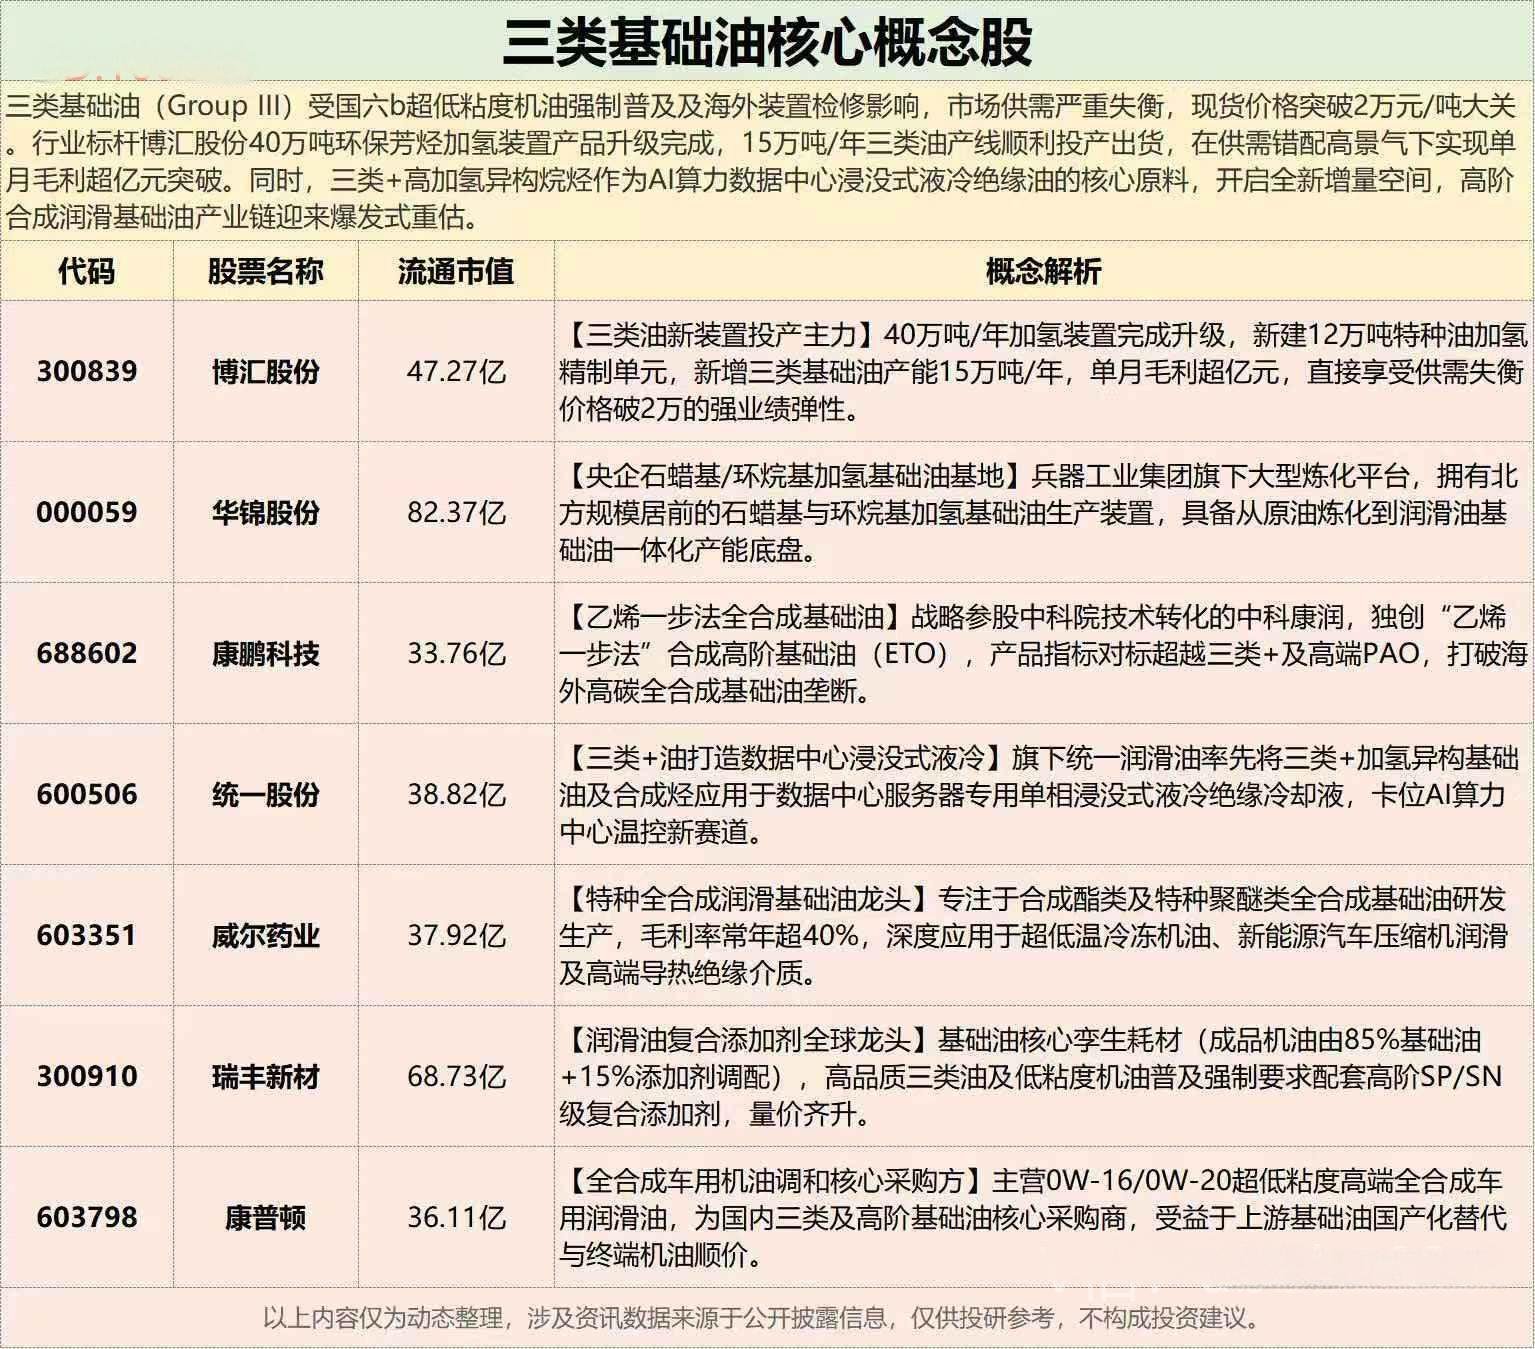Click stock code 000059
Image resolution: width=1535 pixels, height=1349 pixels.
[x=86, y=512]
